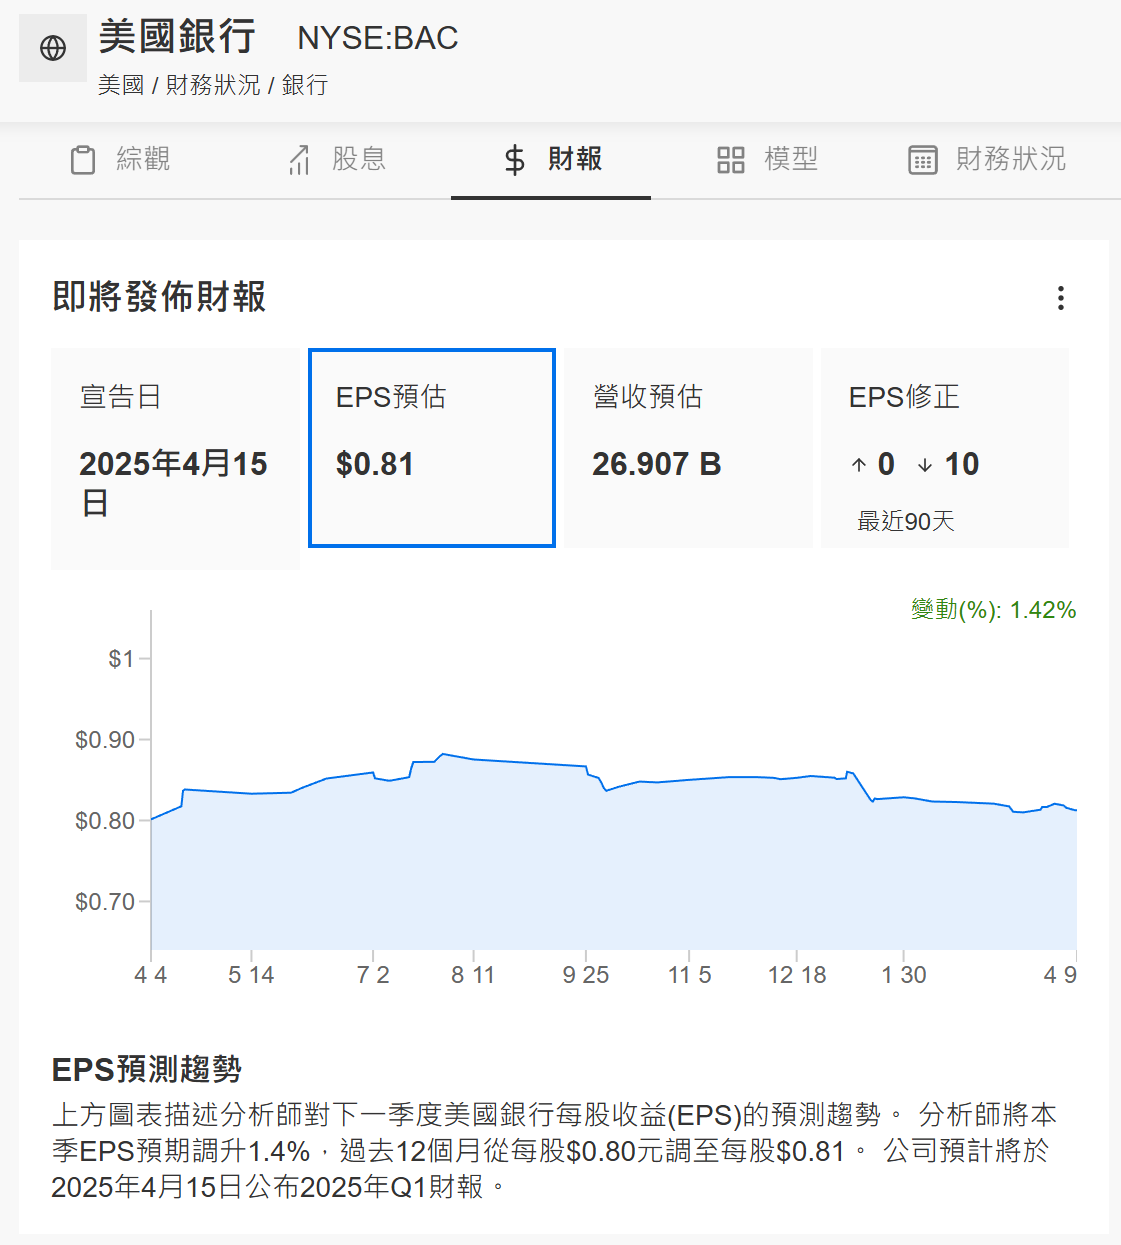The width and height of the screenshot is (1121, 1245).
Task: Click the 11 5 date marker
Action: click(690, 975)
